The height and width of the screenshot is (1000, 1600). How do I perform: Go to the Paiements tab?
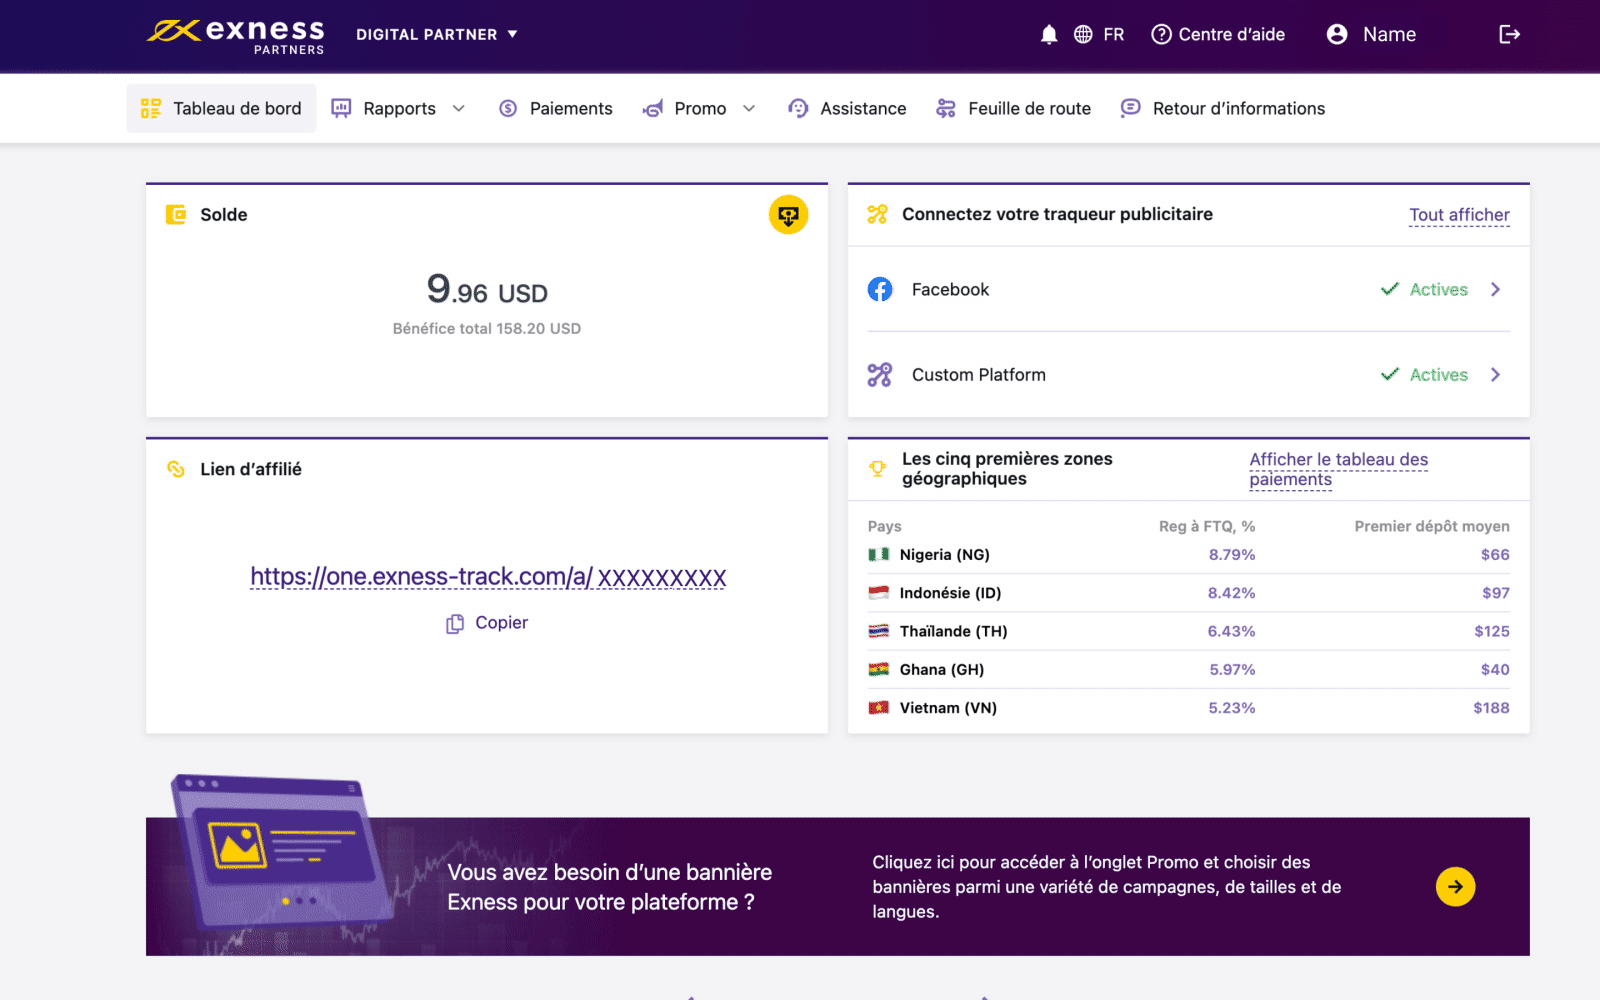coord(556,109)
